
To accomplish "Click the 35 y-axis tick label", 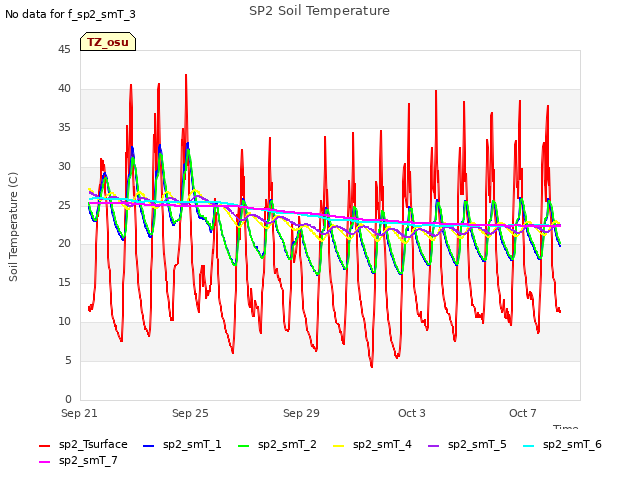I will 64,128.
